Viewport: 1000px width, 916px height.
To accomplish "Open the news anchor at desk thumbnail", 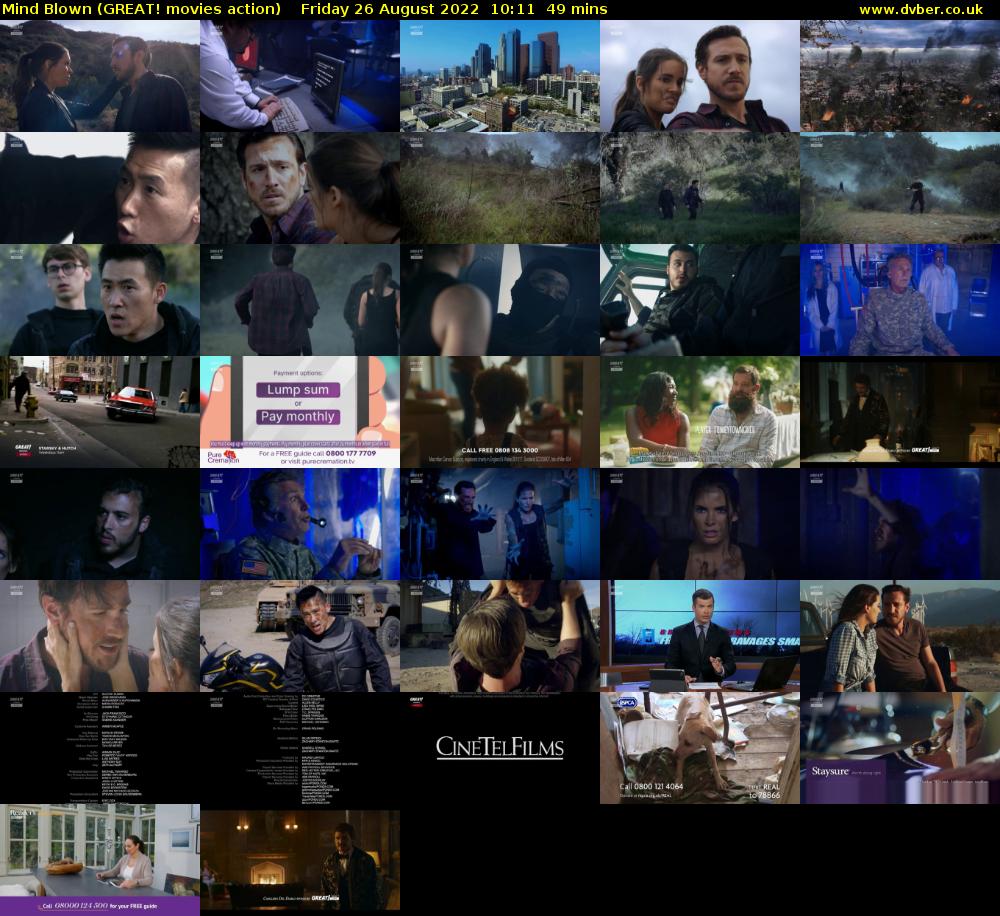I will tap(700, 636).
